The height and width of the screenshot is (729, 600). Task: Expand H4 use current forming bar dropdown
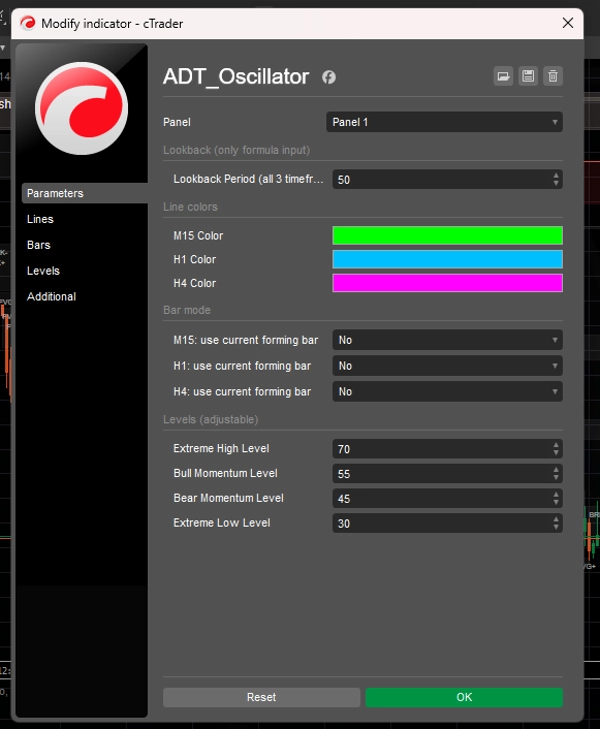(x=448, y=391)
